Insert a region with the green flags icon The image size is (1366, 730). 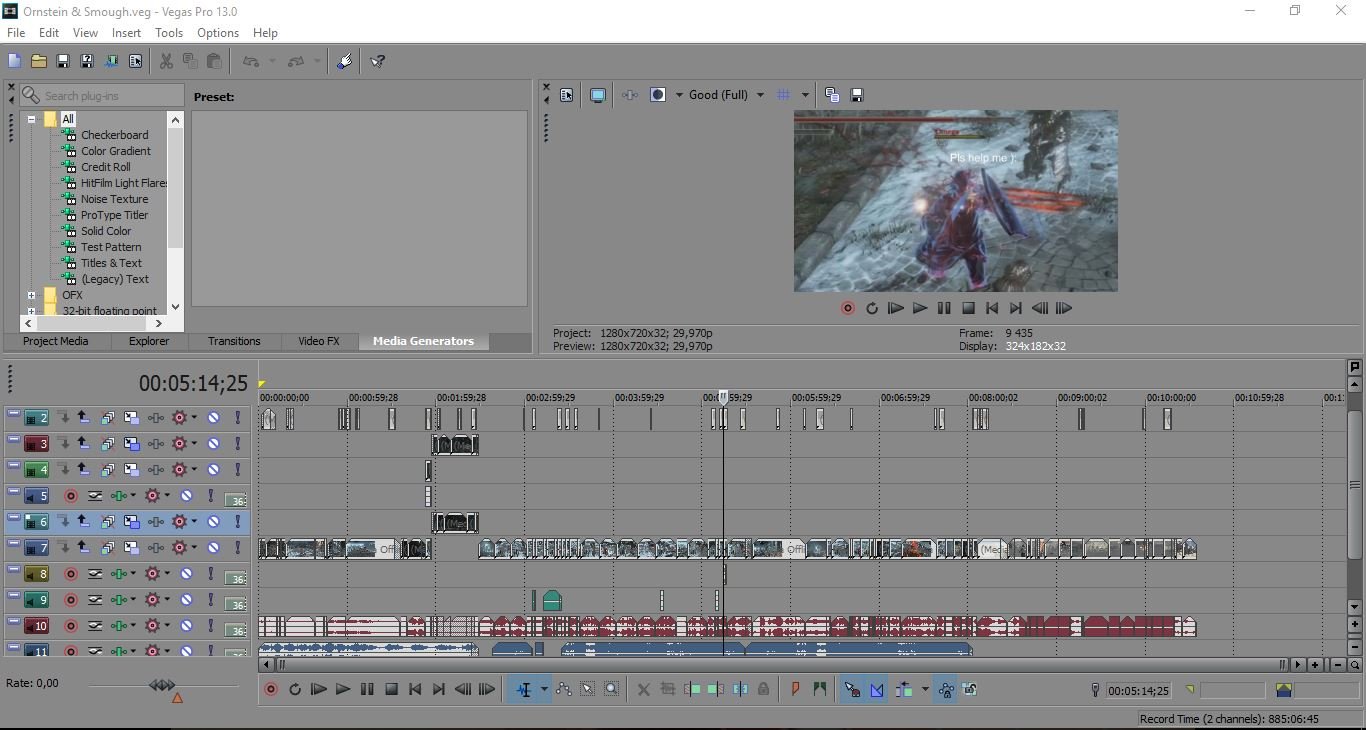tap(820, 690)
